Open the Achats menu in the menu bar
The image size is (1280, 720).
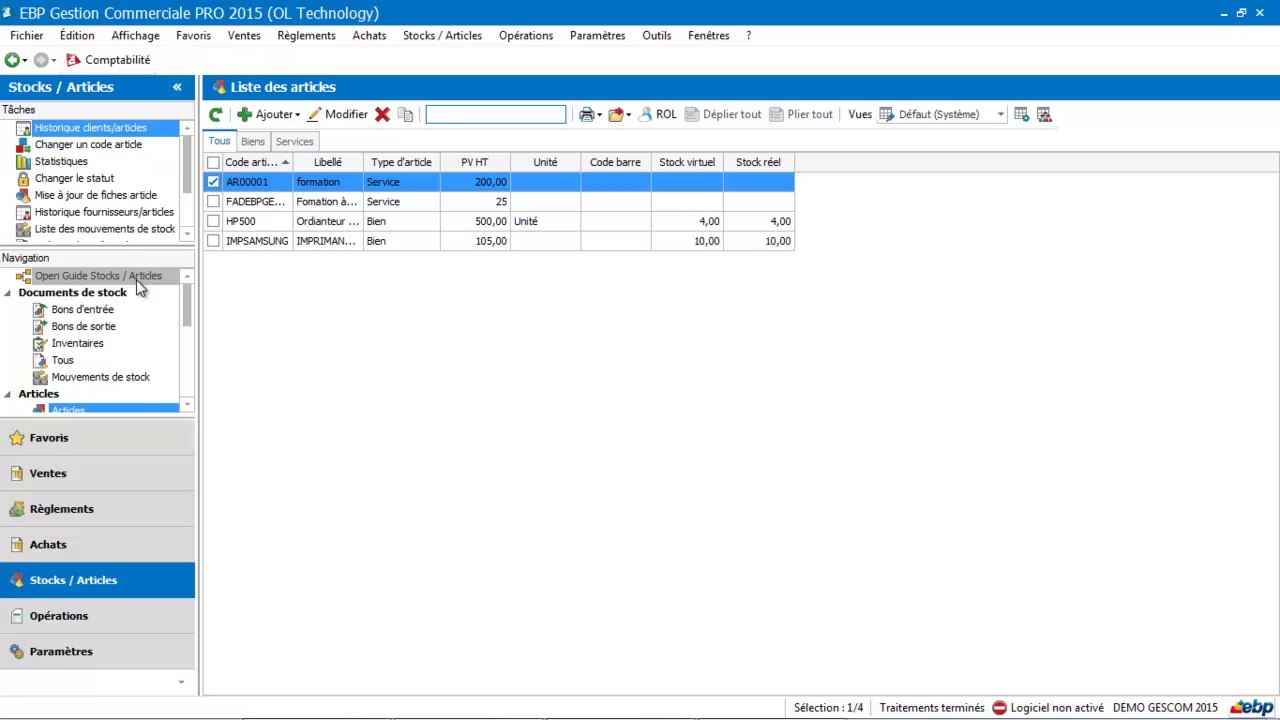369,36
